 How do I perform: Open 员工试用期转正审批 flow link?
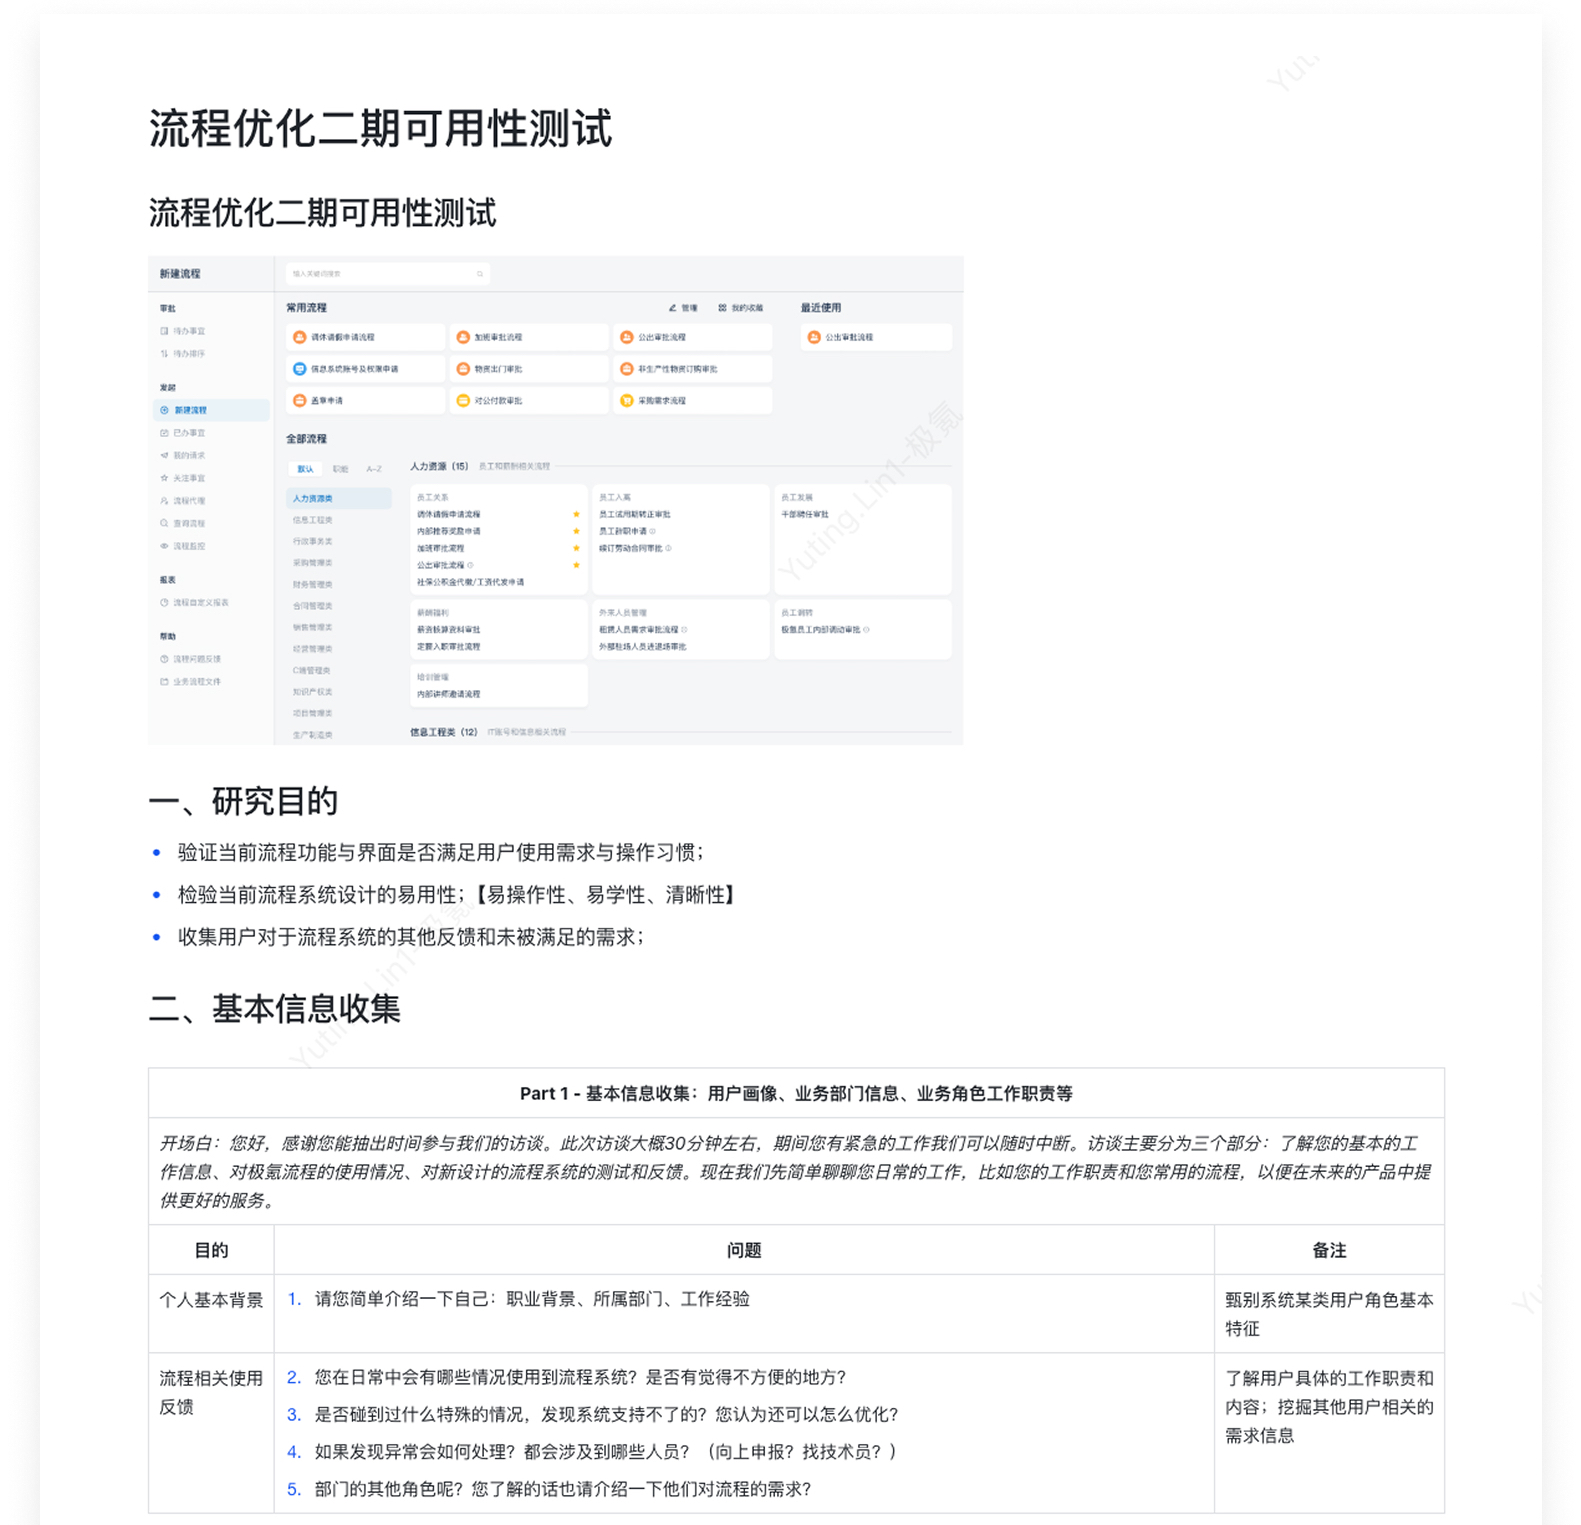pos(634,514)
